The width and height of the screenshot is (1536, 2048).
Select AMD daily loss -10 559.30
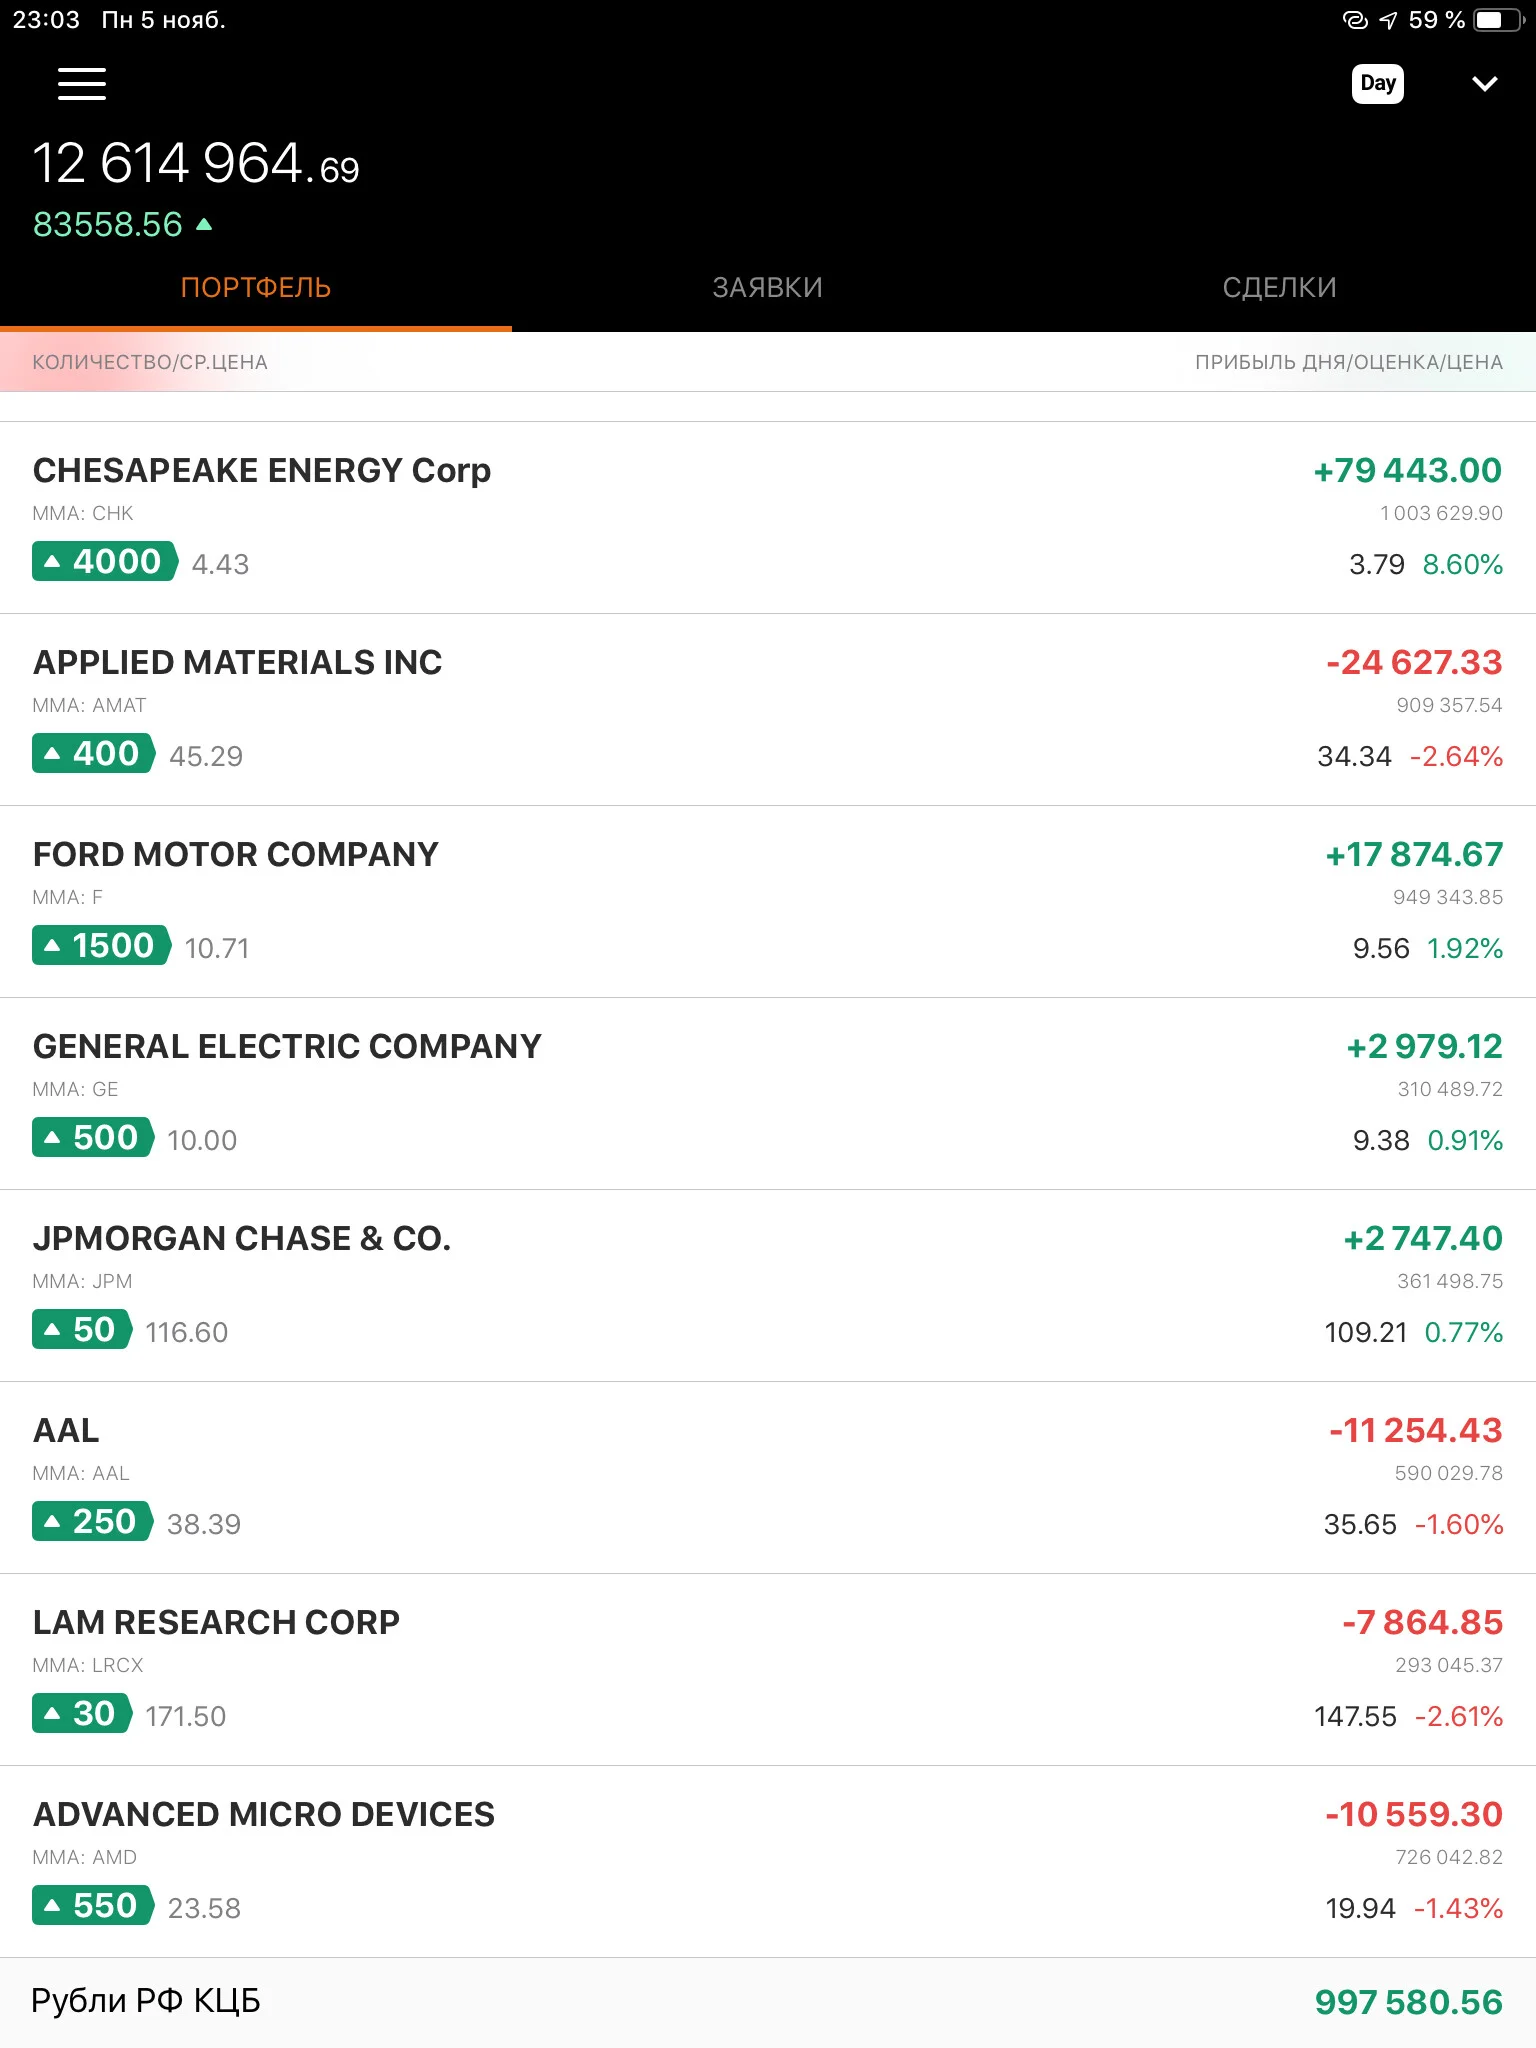point(1414,1814)
